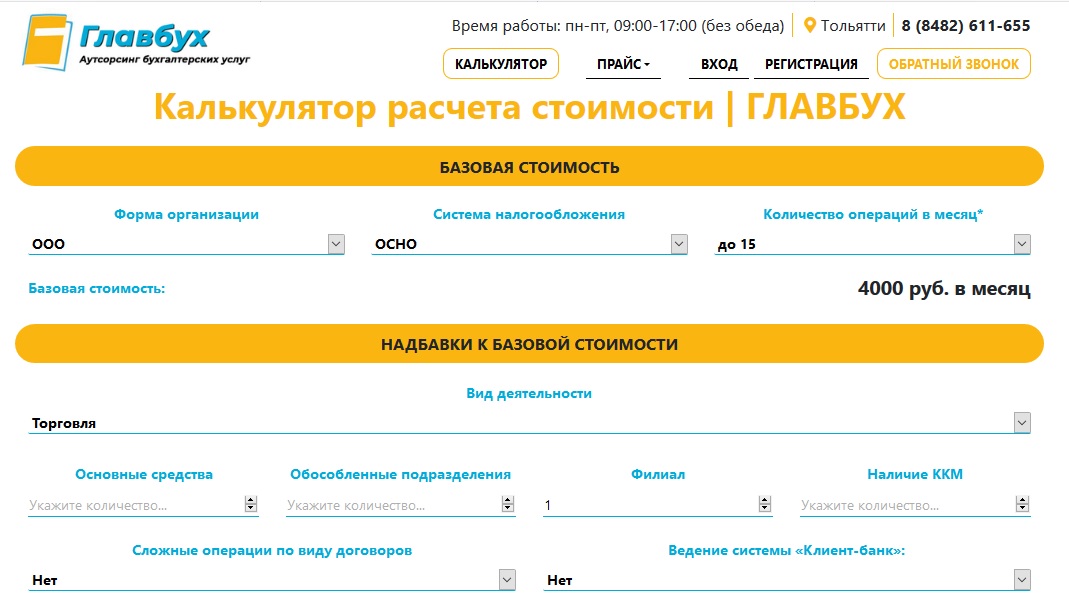1069x600 pixels.
Task: Click the Наличие ККМ stepper arrows
Action: [1022, 505]
